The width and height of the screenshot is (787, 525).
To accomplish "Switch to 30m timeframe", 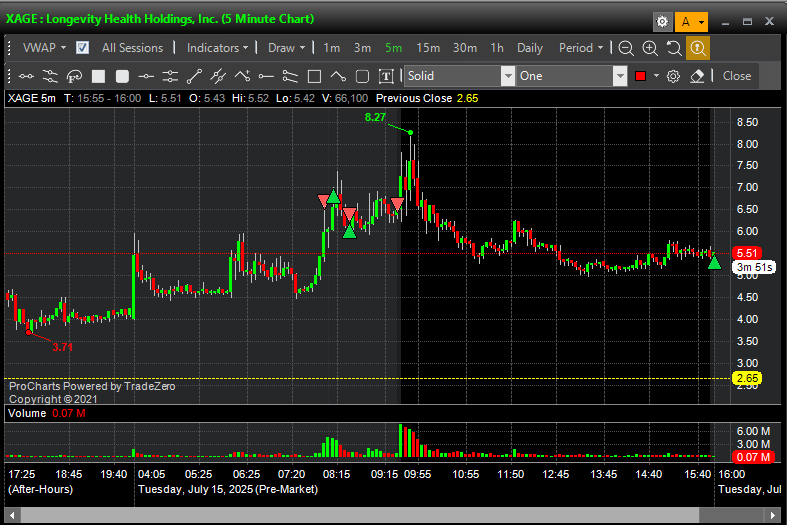I will [465, 48].
